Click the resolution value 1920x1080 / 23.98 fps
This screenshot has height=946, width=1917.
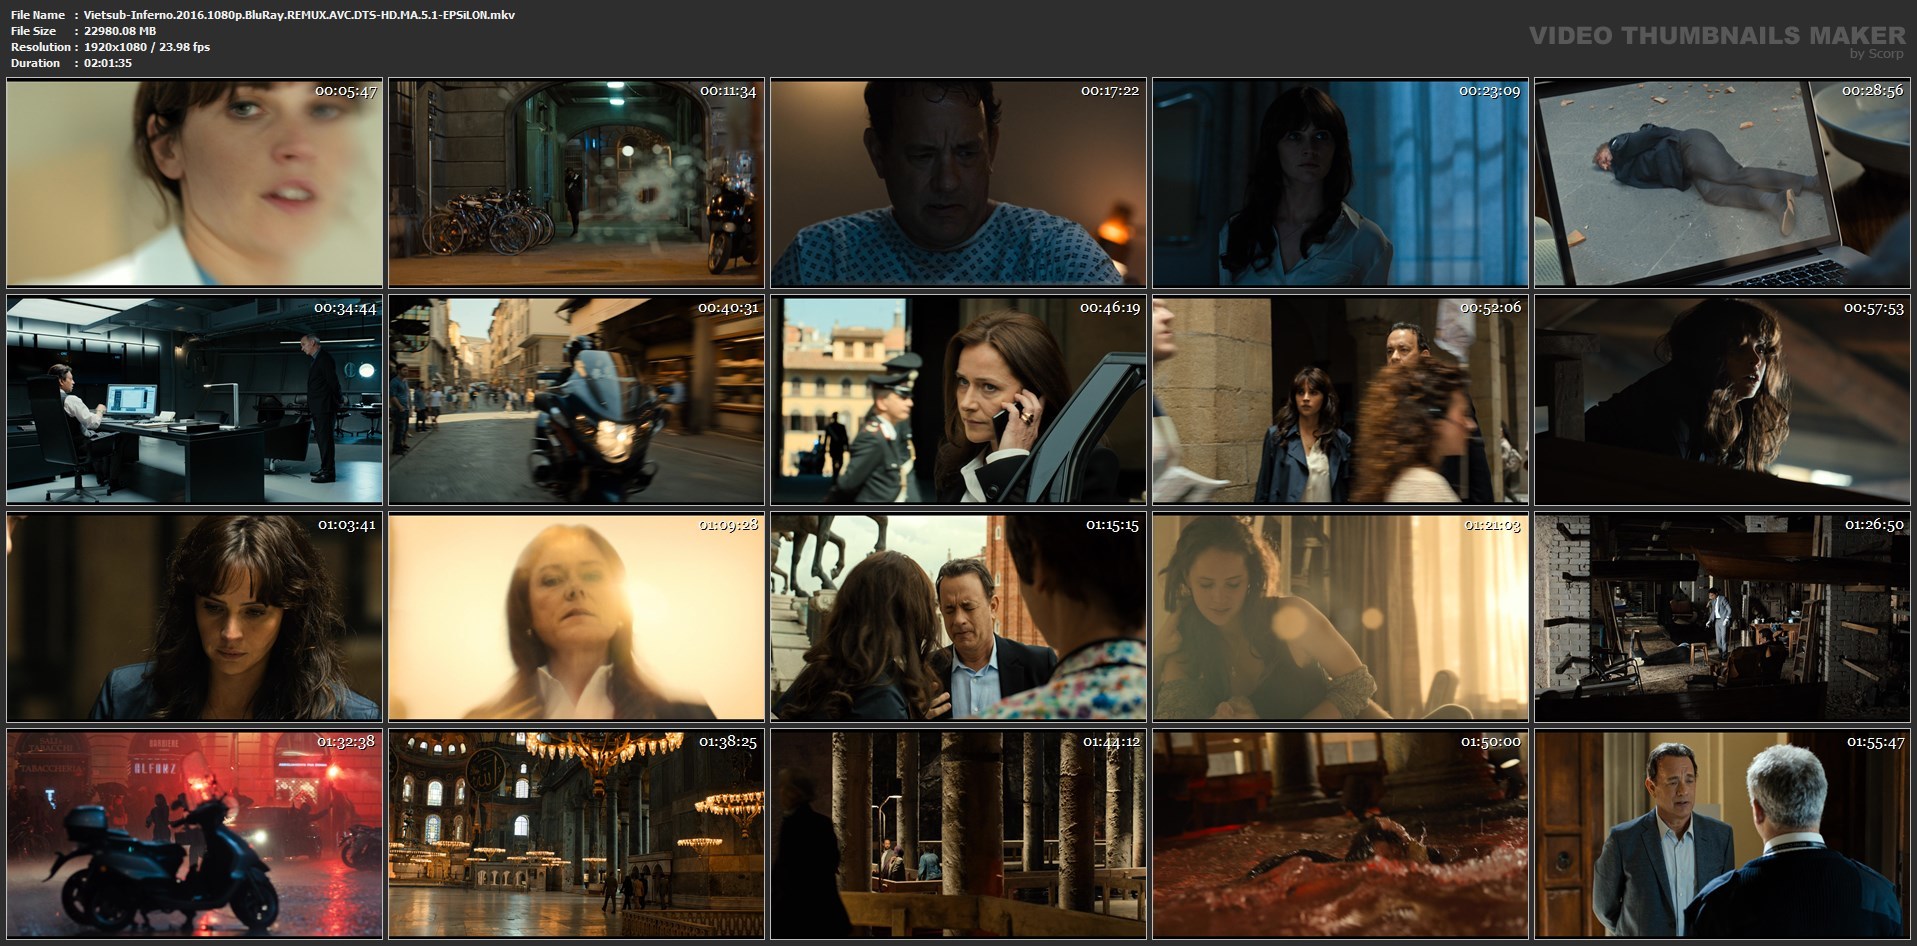coord(147,47)
